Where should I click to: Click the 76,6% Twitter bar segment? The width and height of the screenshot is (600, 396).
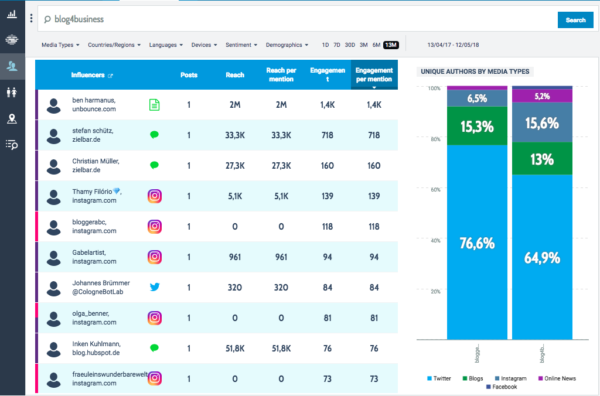477,242
